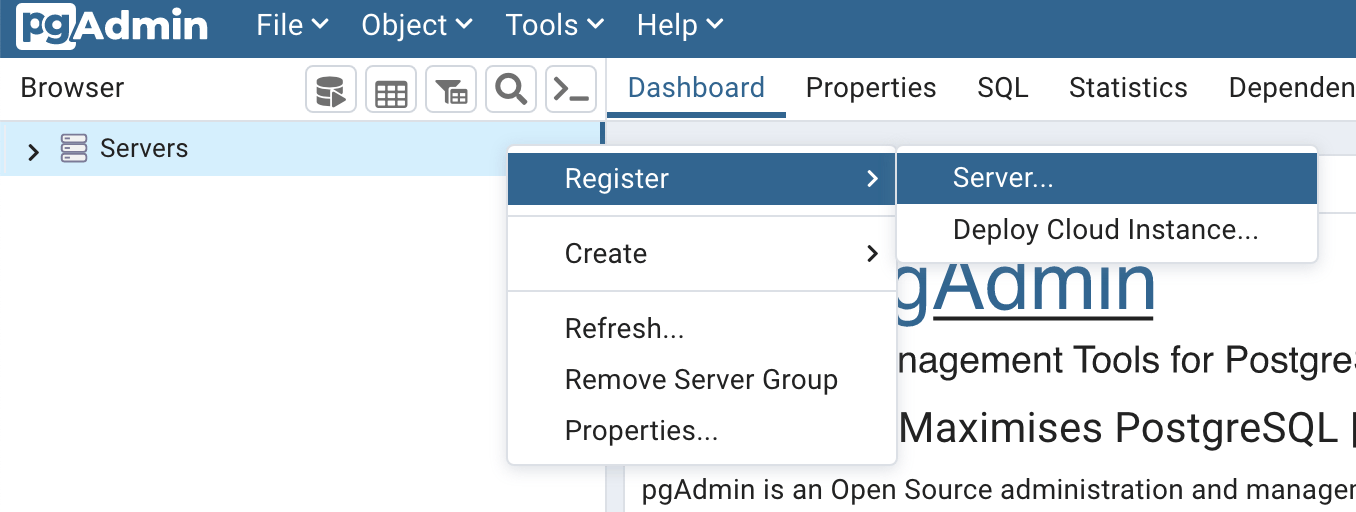1356x512 pixels.
Task: Switch to the SQL tab
Action: click(x=1003, y=88)
